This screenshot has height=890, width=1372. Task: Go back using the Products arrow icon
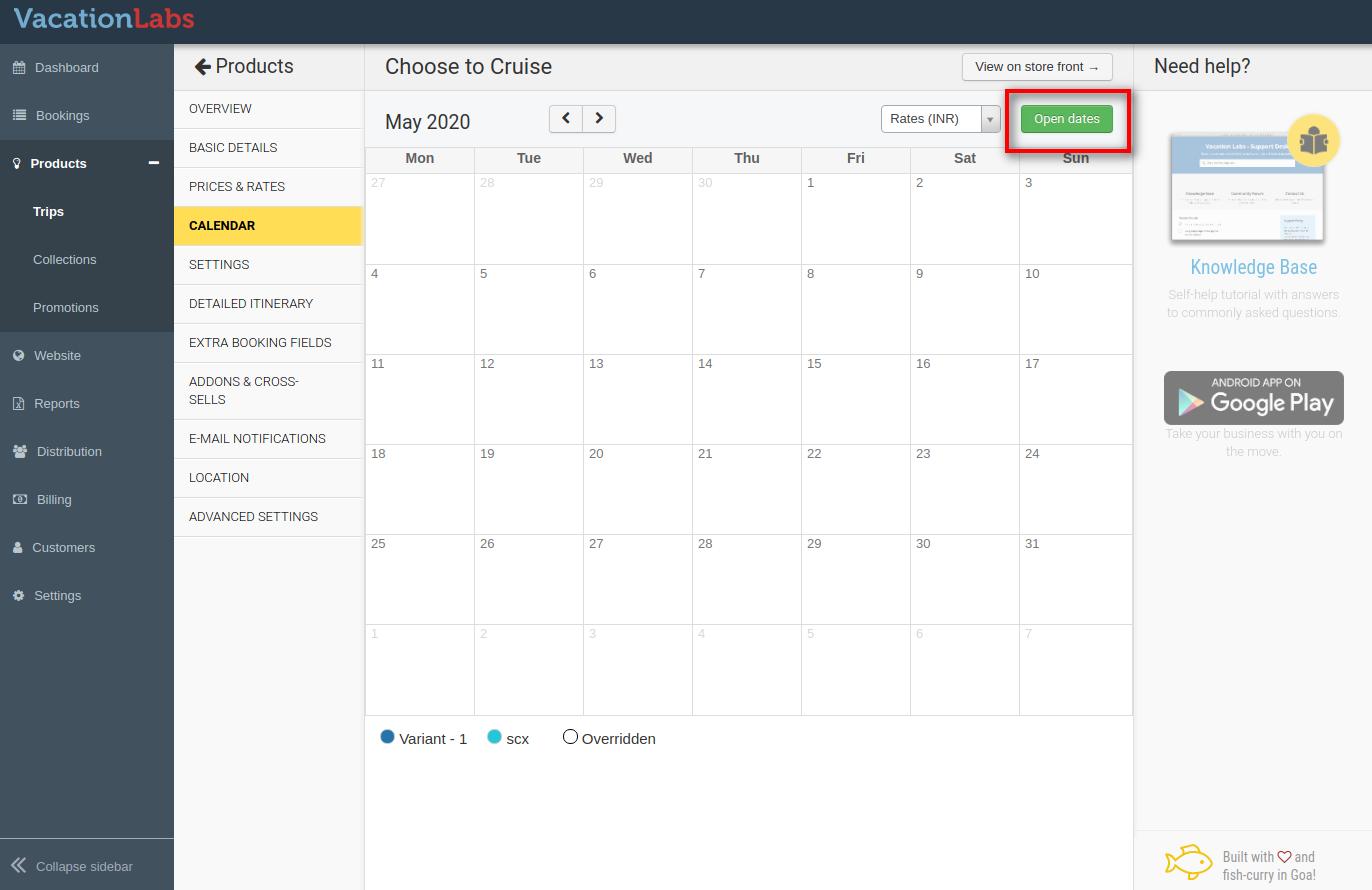pos(202,67)
